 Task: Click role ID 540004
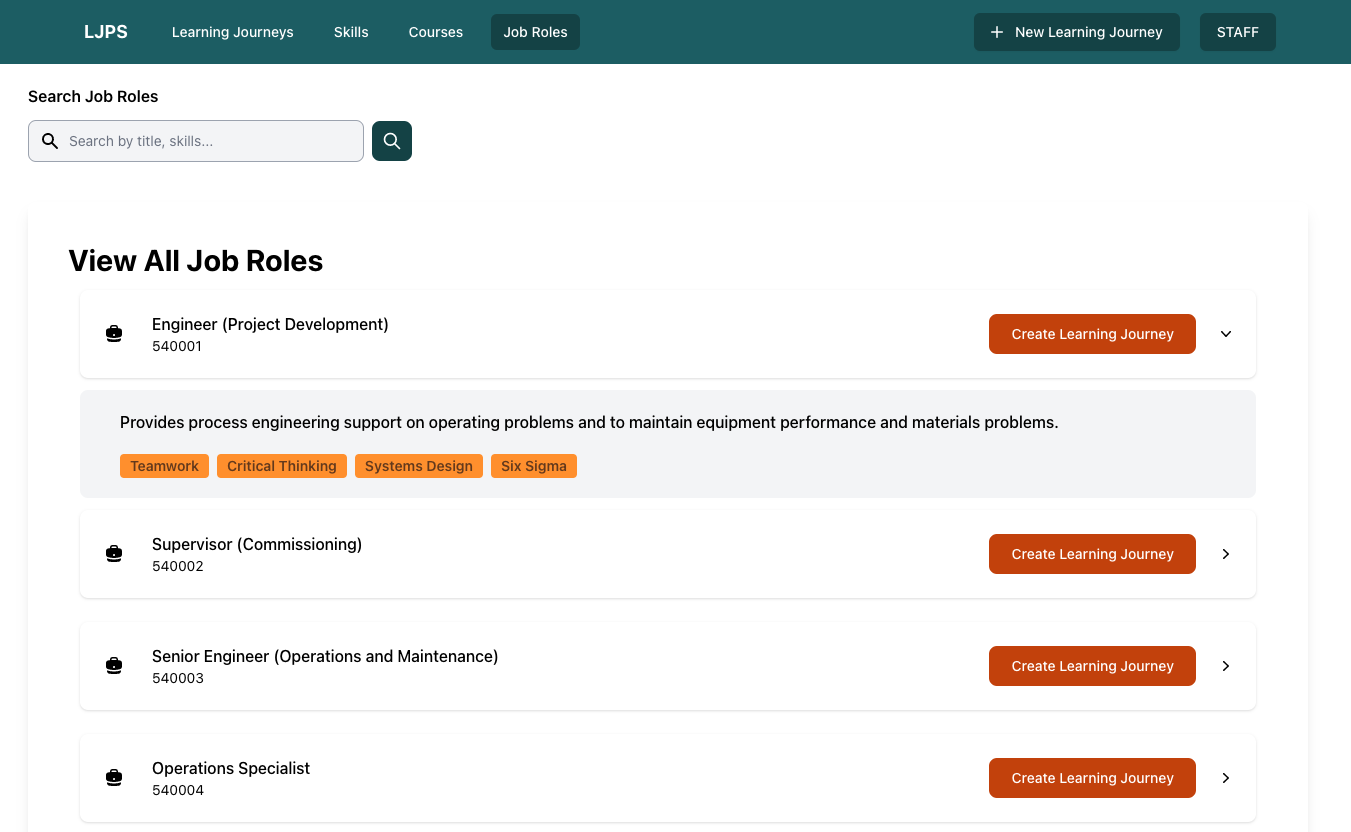point(177,790)
